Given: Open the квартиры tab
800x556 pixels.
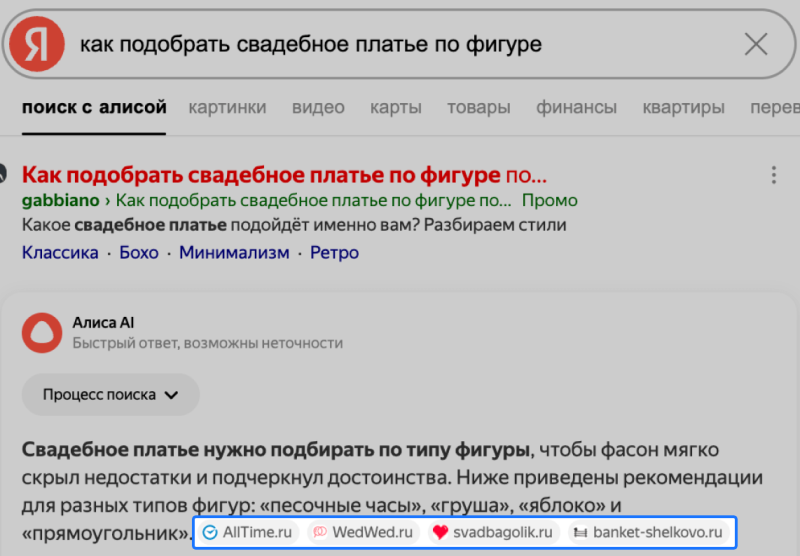Looking at the screenshot, I should [x=683, y=108].
